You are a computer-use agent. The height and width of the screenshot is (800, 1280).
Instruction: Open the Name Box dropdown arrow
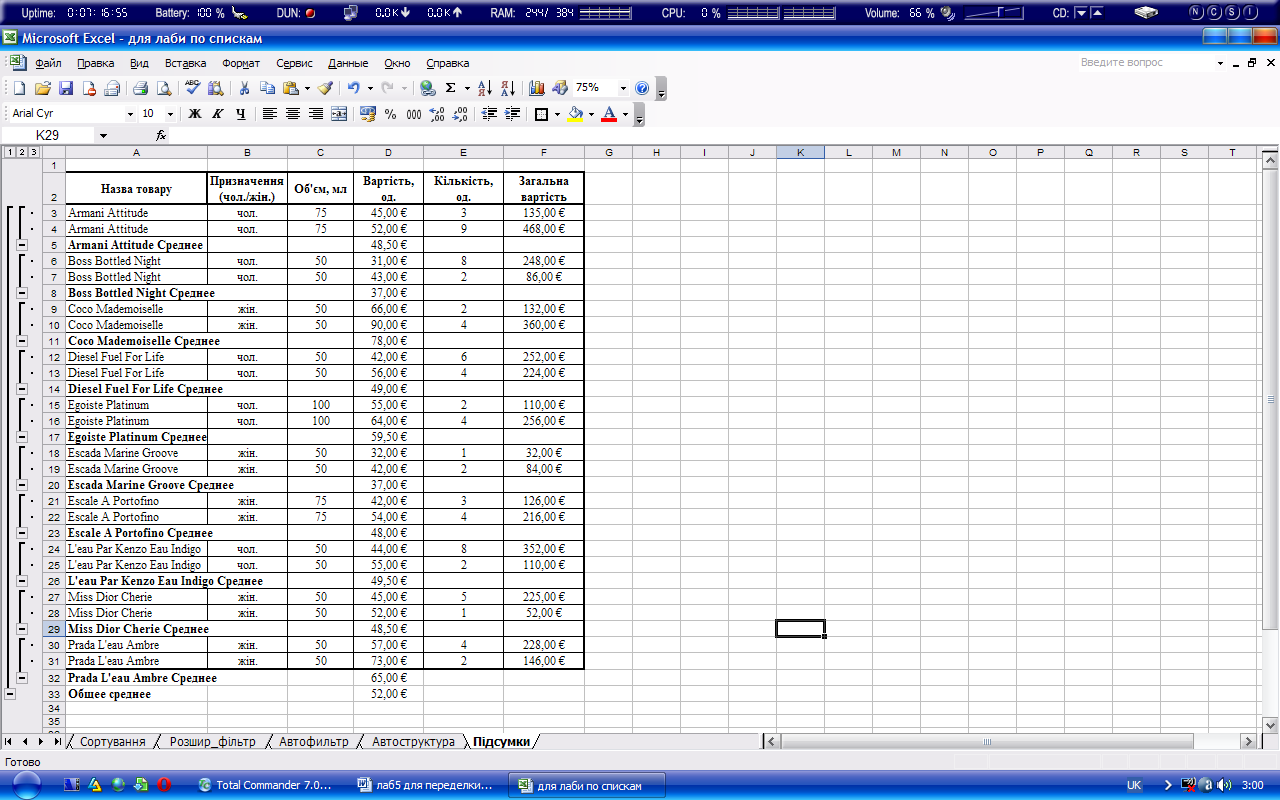pos(102,135)
